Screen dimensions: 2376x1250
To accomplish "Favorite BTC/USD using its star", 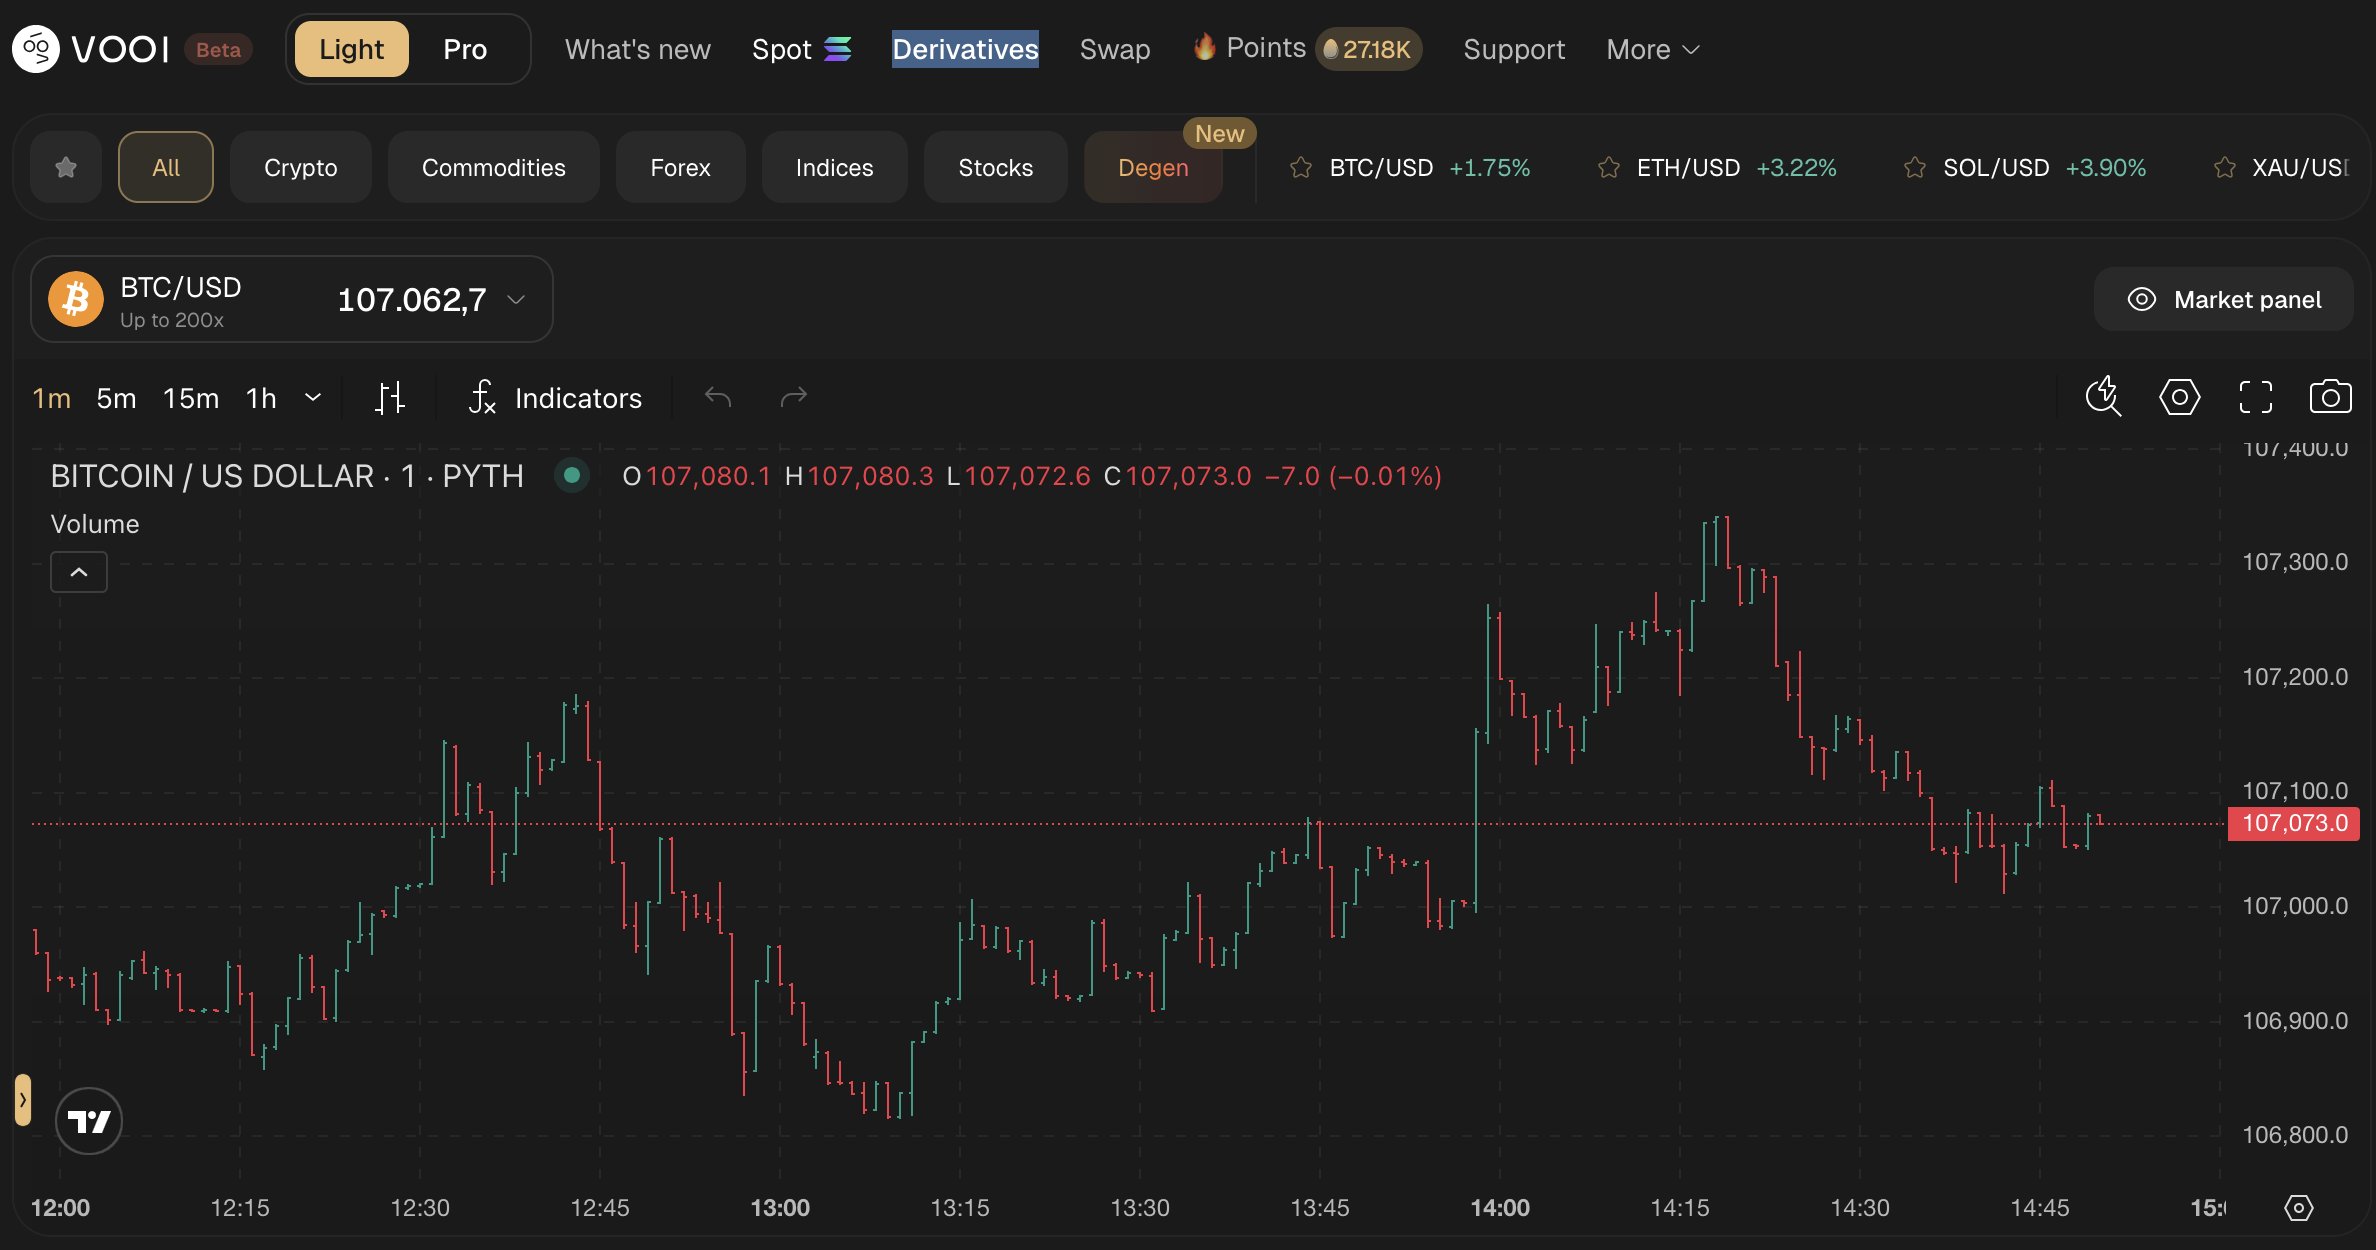I will pyautogui.click(x=1300, y=167).
